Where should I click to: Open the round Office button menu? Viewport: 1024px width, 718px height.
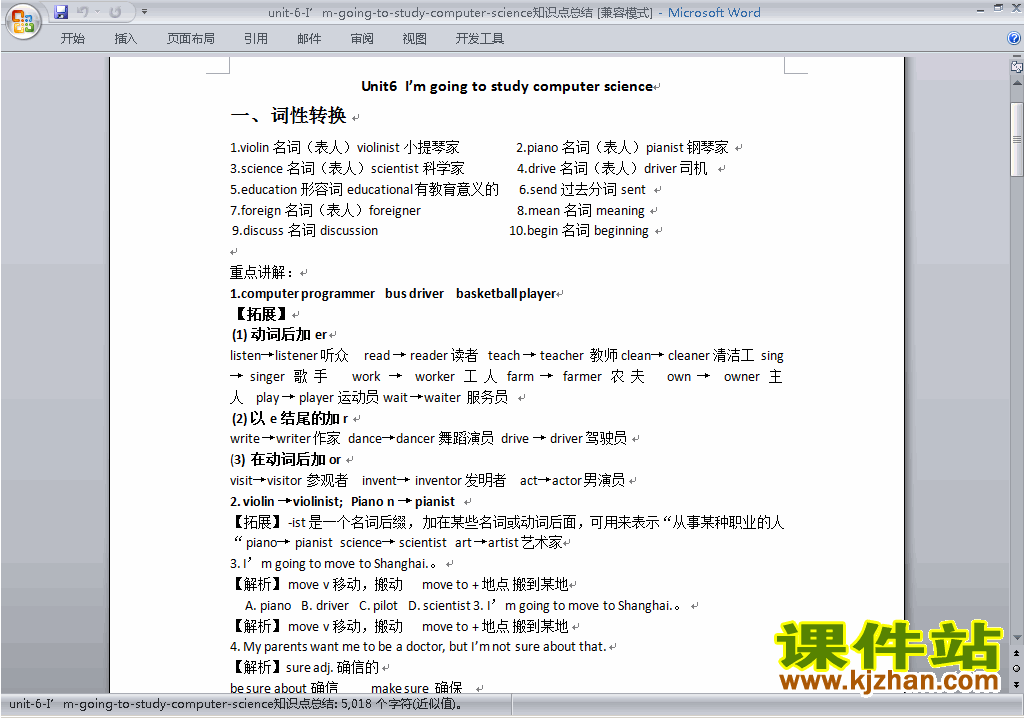tap(23, 22)
